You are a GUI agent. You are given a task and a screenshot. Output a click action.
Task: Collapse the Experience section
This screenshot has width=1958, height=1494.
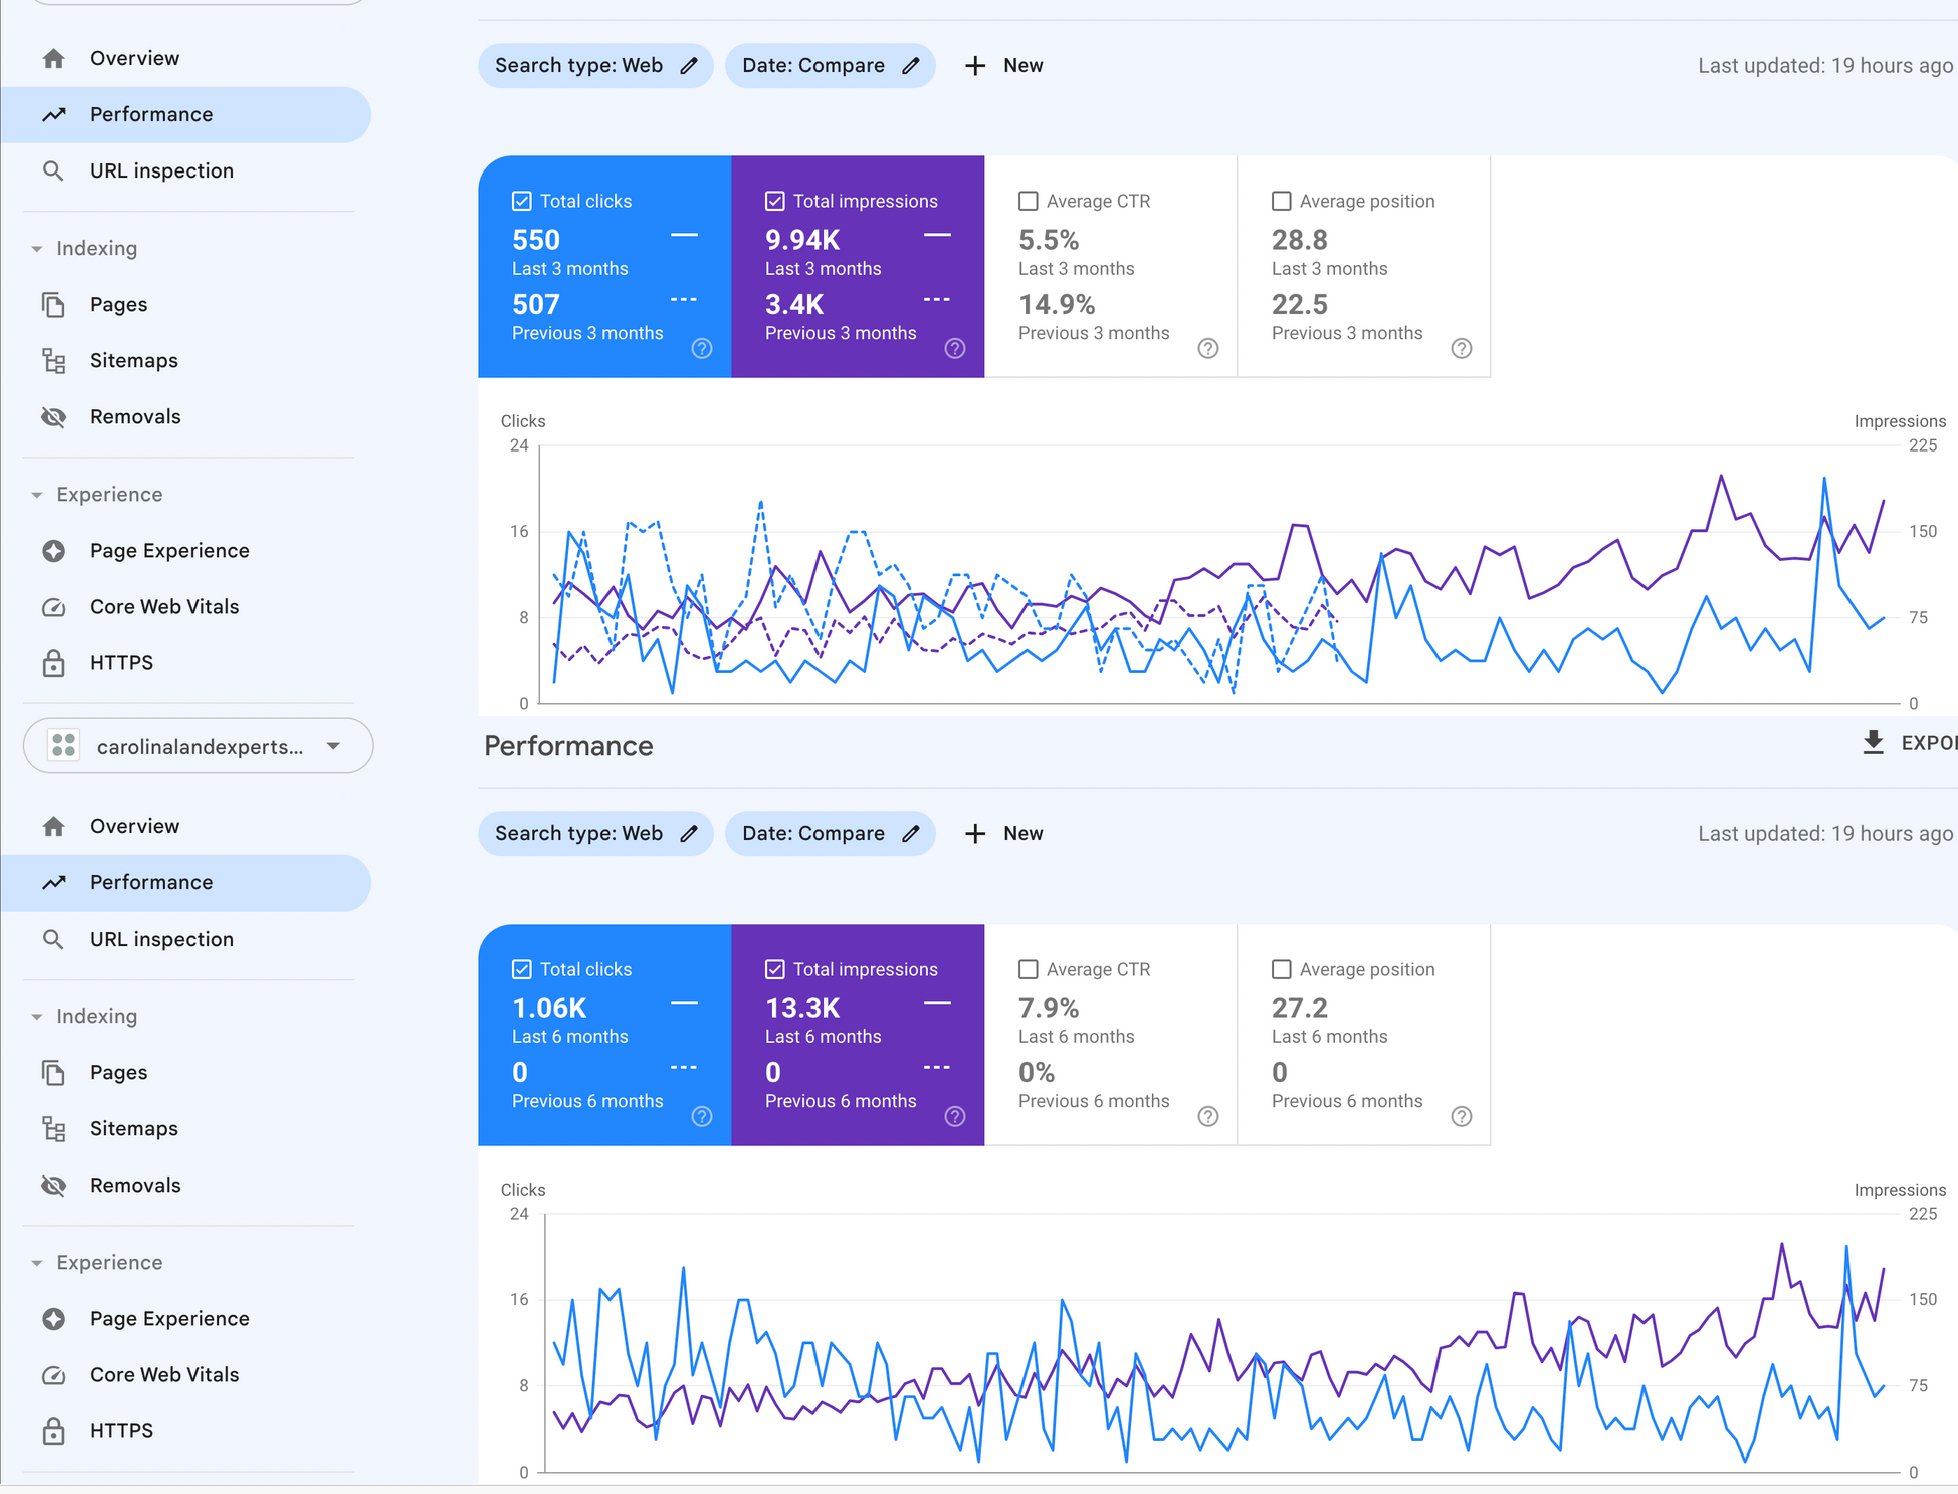pyautogui.click(x=38, y=494)
